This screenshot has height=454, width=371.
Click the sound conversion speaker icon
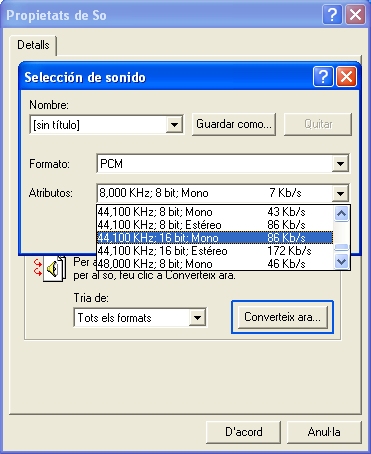tap(53, 269)
